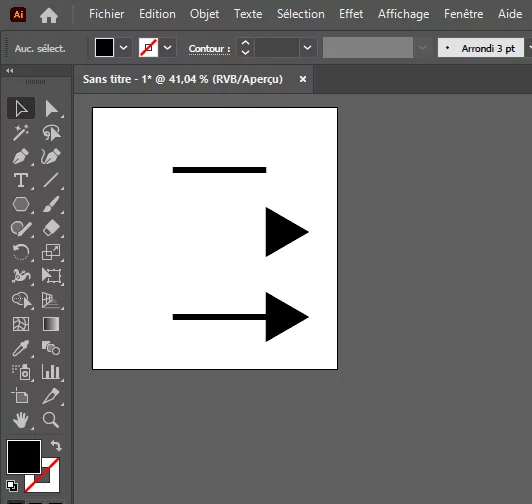Reset to default fill and stroke

[x=12, y=486]
